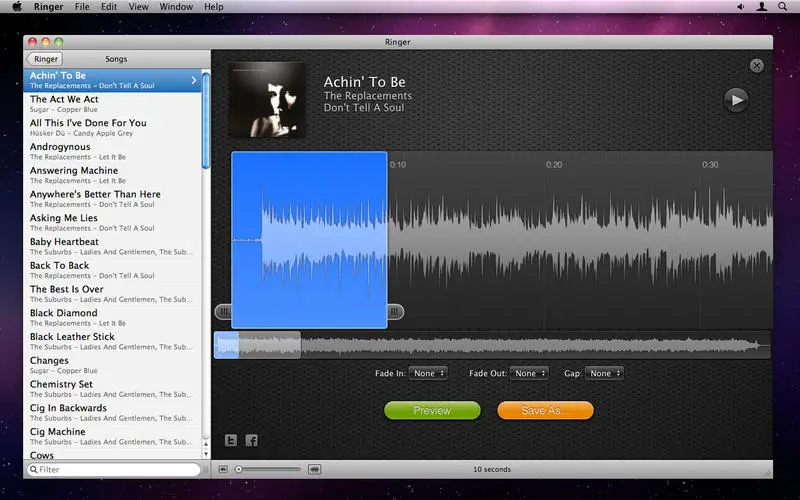Click the song list scrollbar thumb
800x500 pixels.
pos(206,120)
